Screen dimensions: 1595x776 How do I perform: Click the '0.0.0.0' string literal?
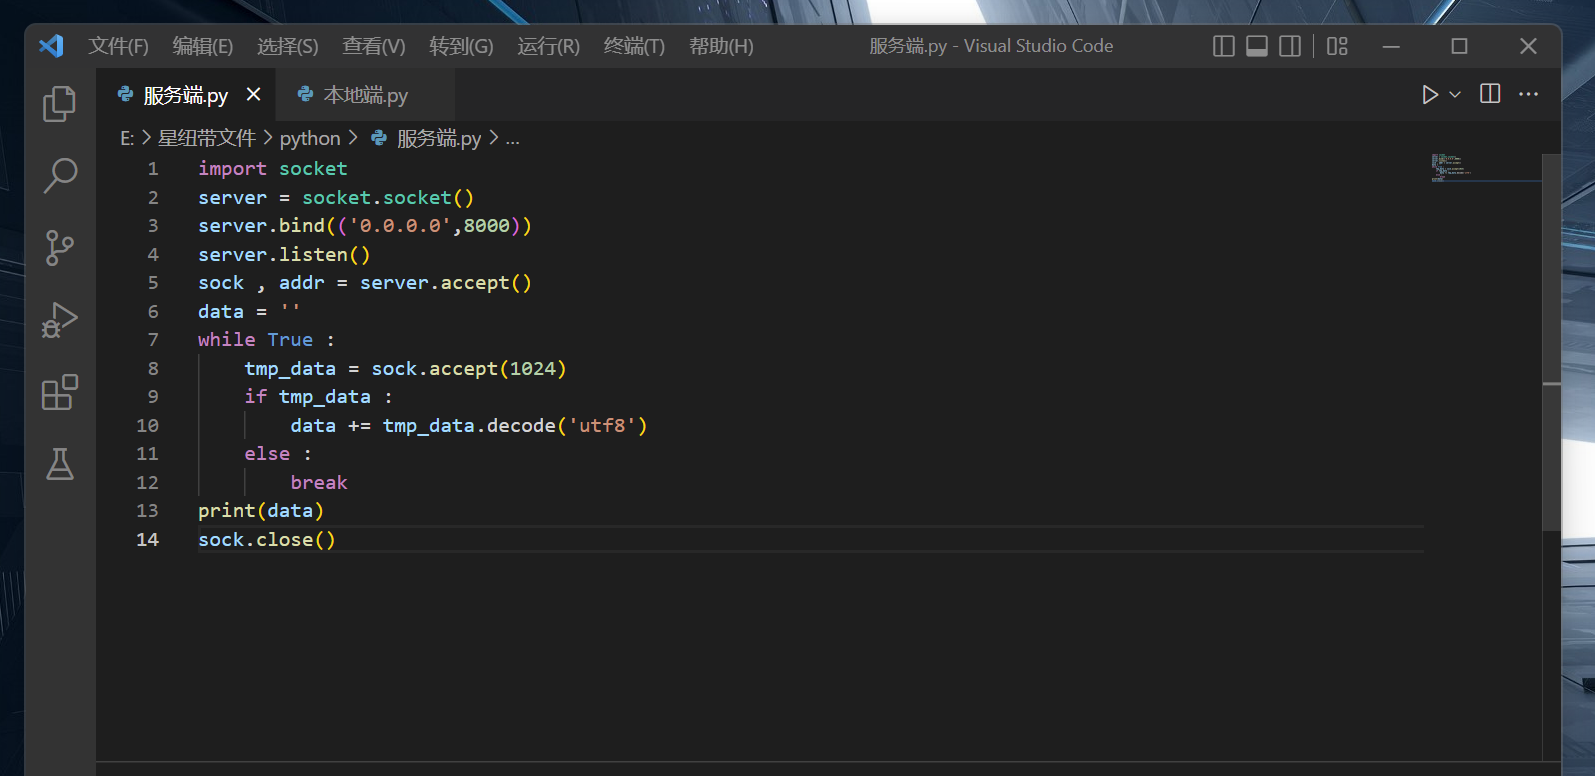pyautogui.click(x=400, y=226)
